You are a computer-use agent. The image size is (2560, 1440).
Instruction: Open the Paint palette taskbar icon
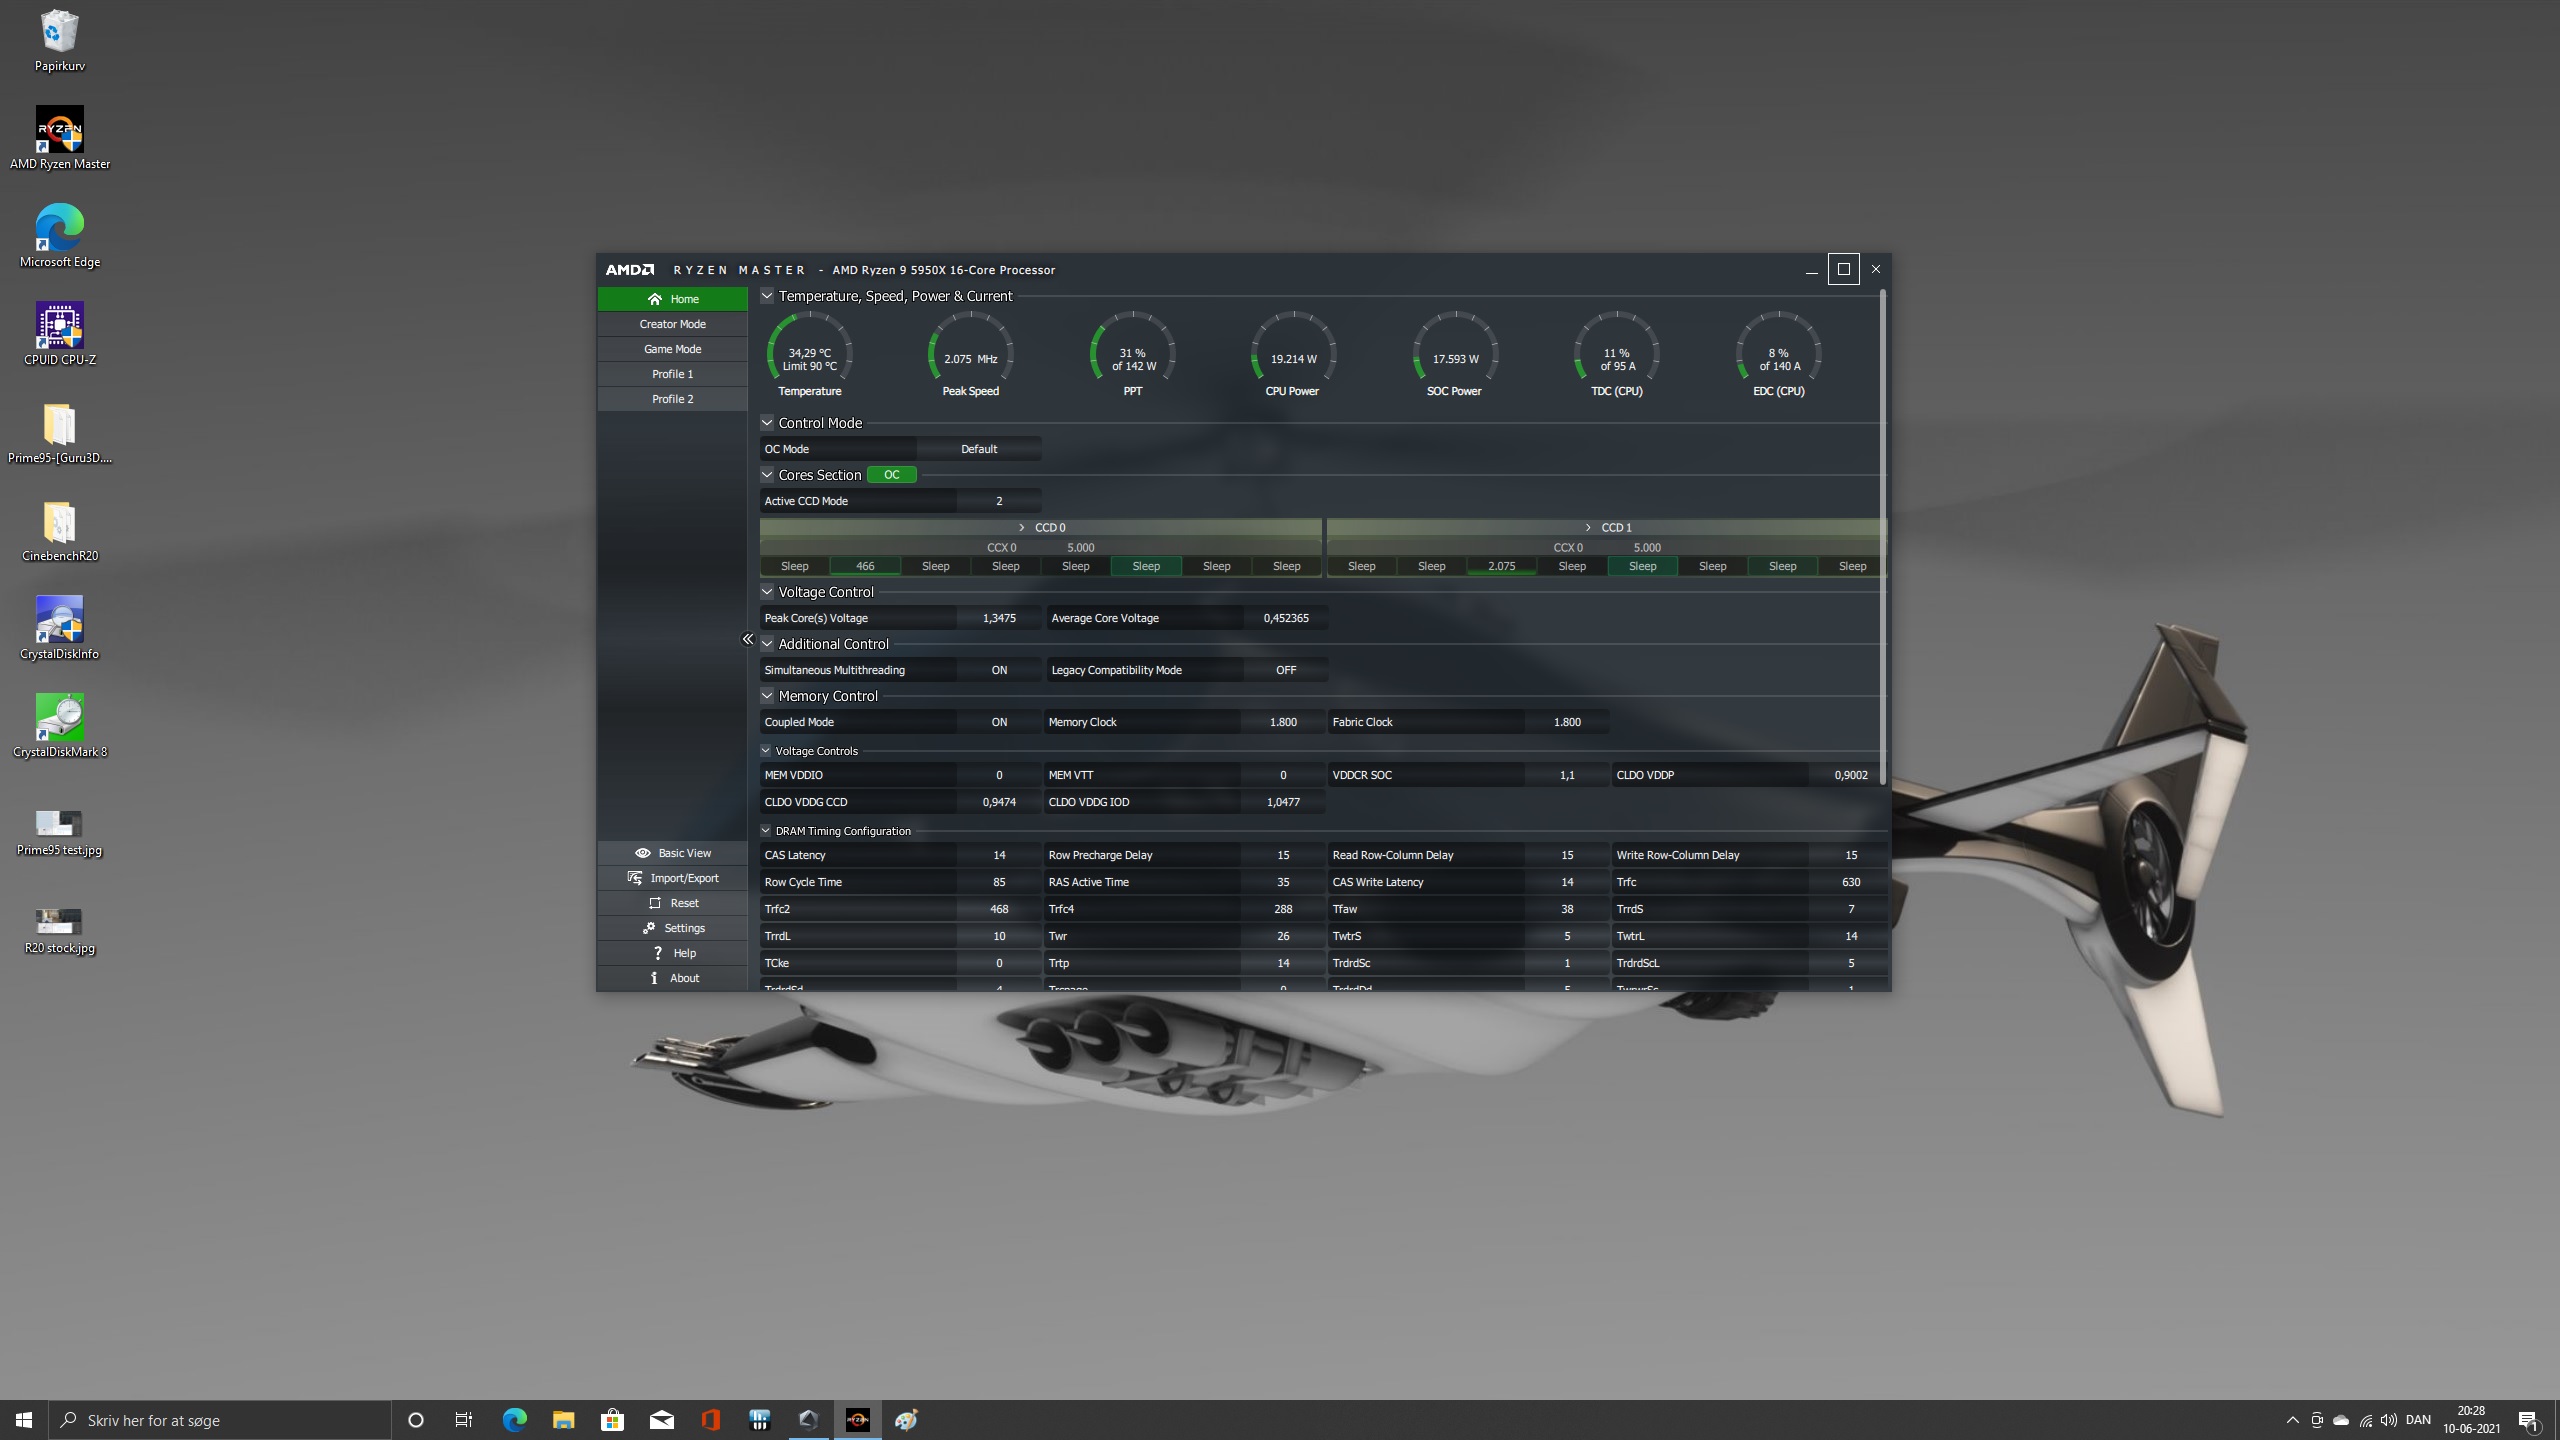click(906, 1420)
